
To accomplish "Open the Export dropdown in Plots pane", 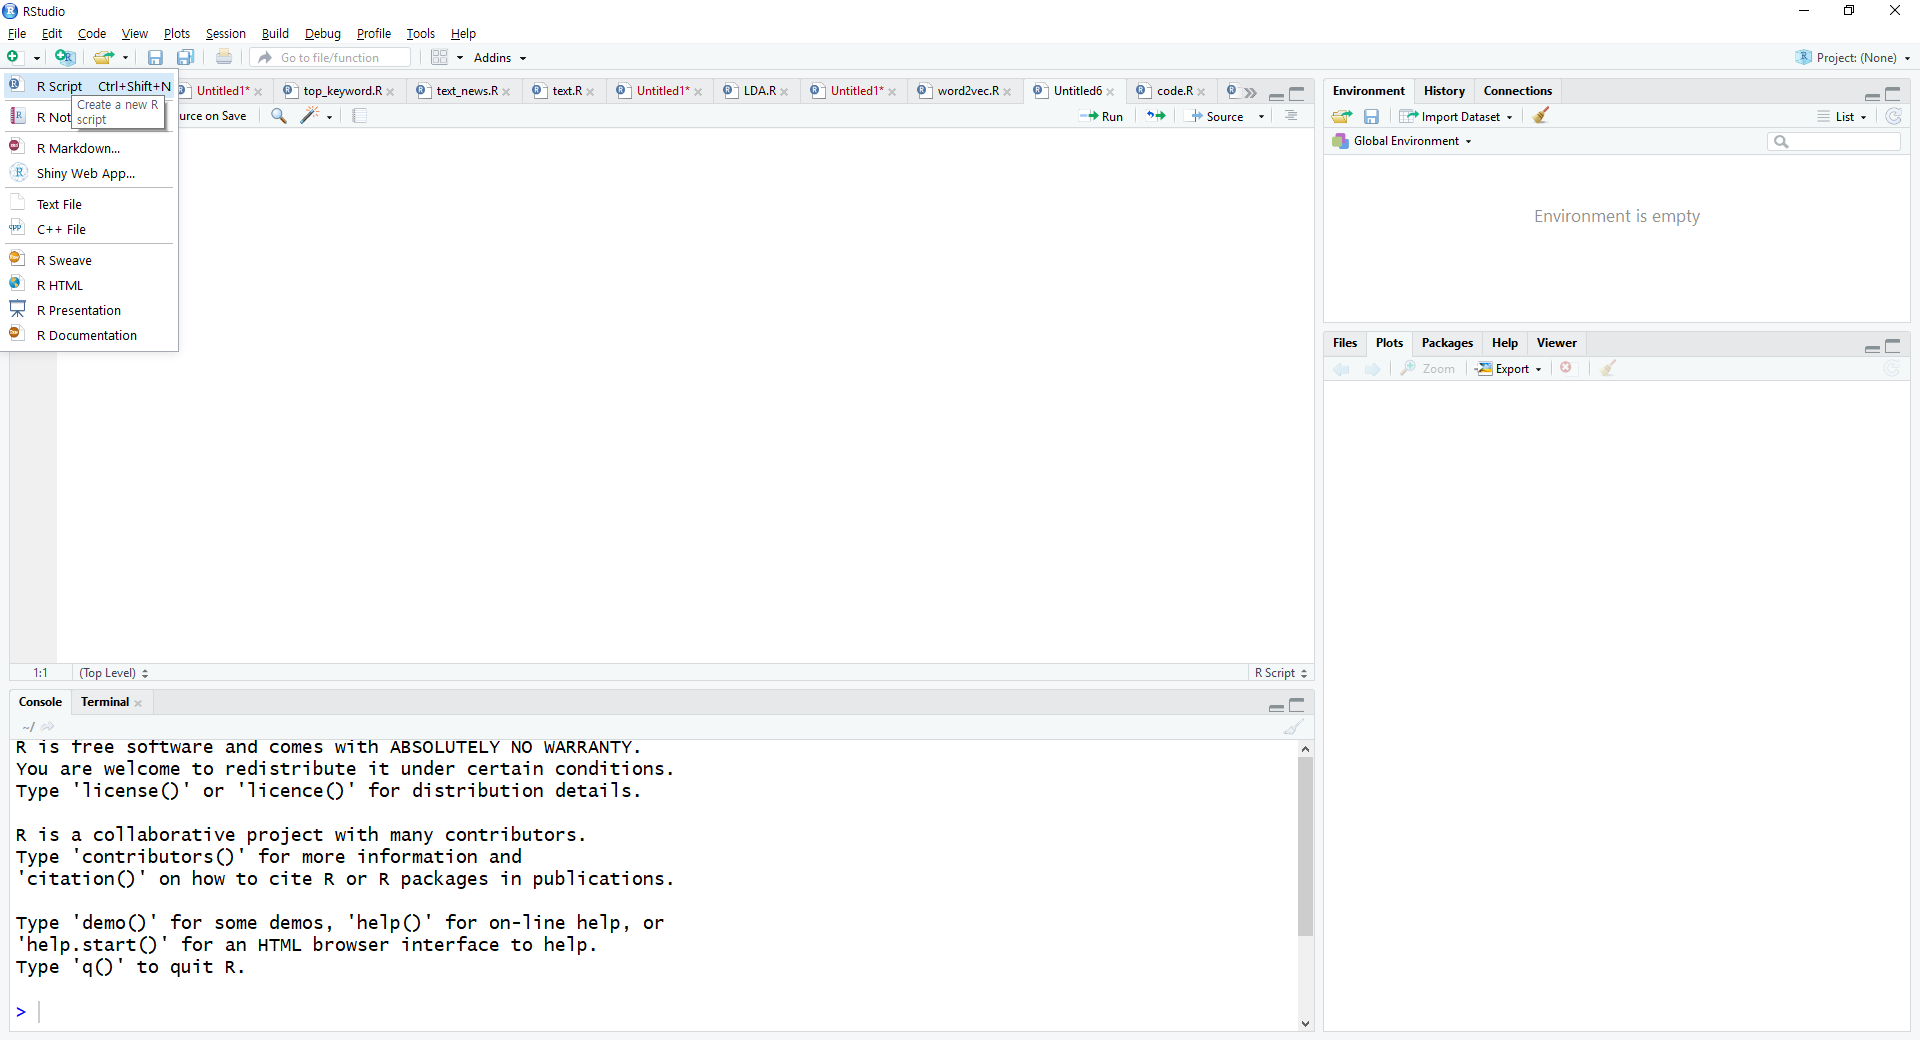I will tap(1509, 368).
